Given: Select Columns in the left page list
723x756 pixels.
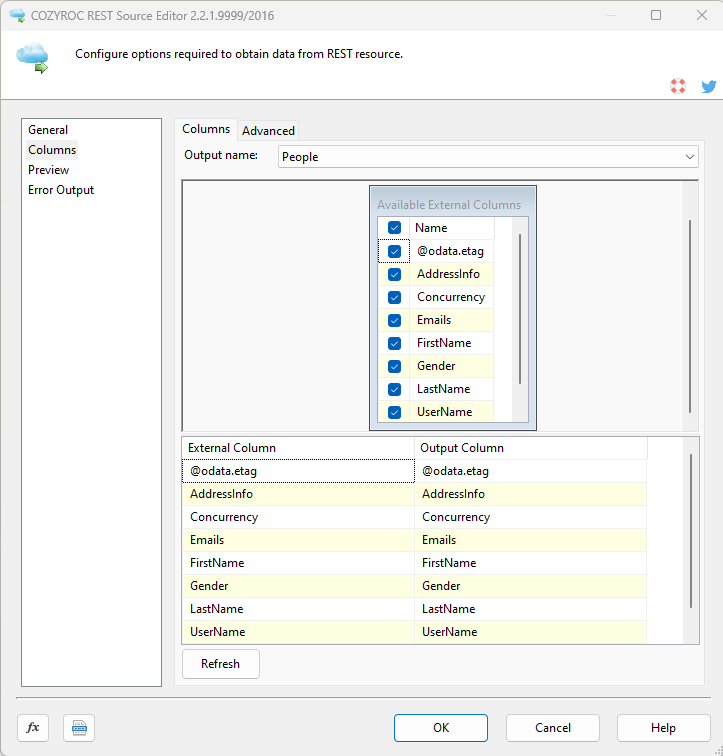Looking at the screenshot, I should [52, 150].
